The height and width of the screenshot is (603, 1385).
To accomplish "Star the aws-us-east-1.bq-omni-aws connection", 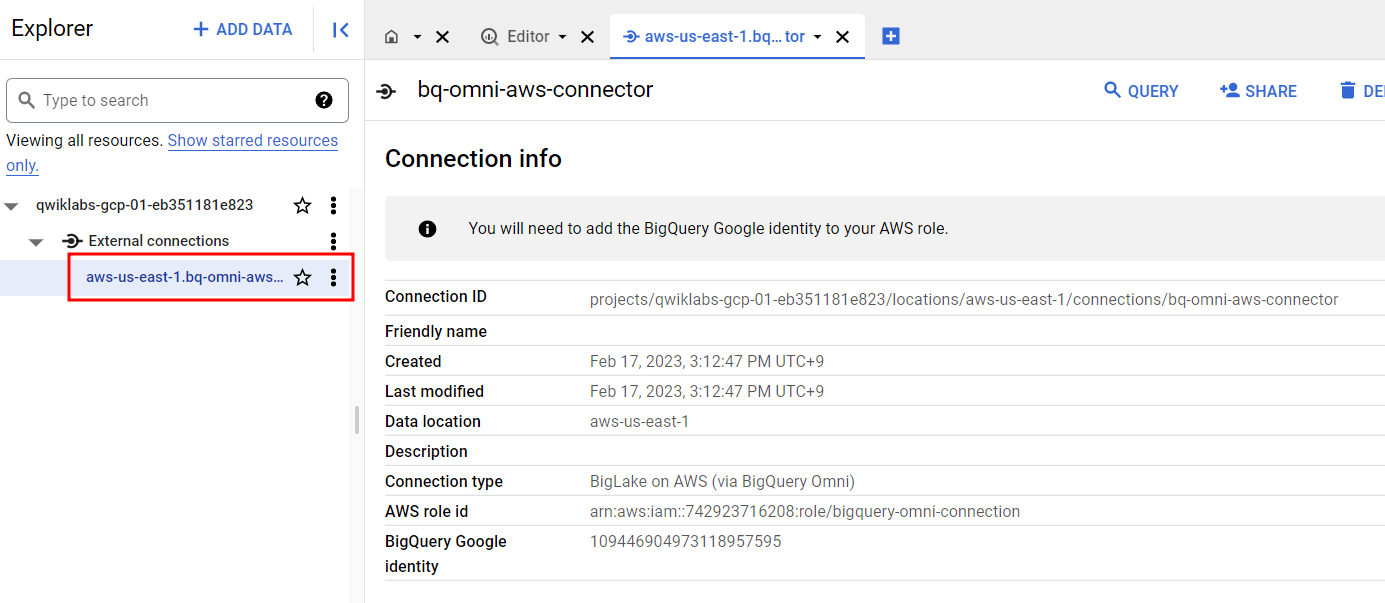I will click(302, 277).
